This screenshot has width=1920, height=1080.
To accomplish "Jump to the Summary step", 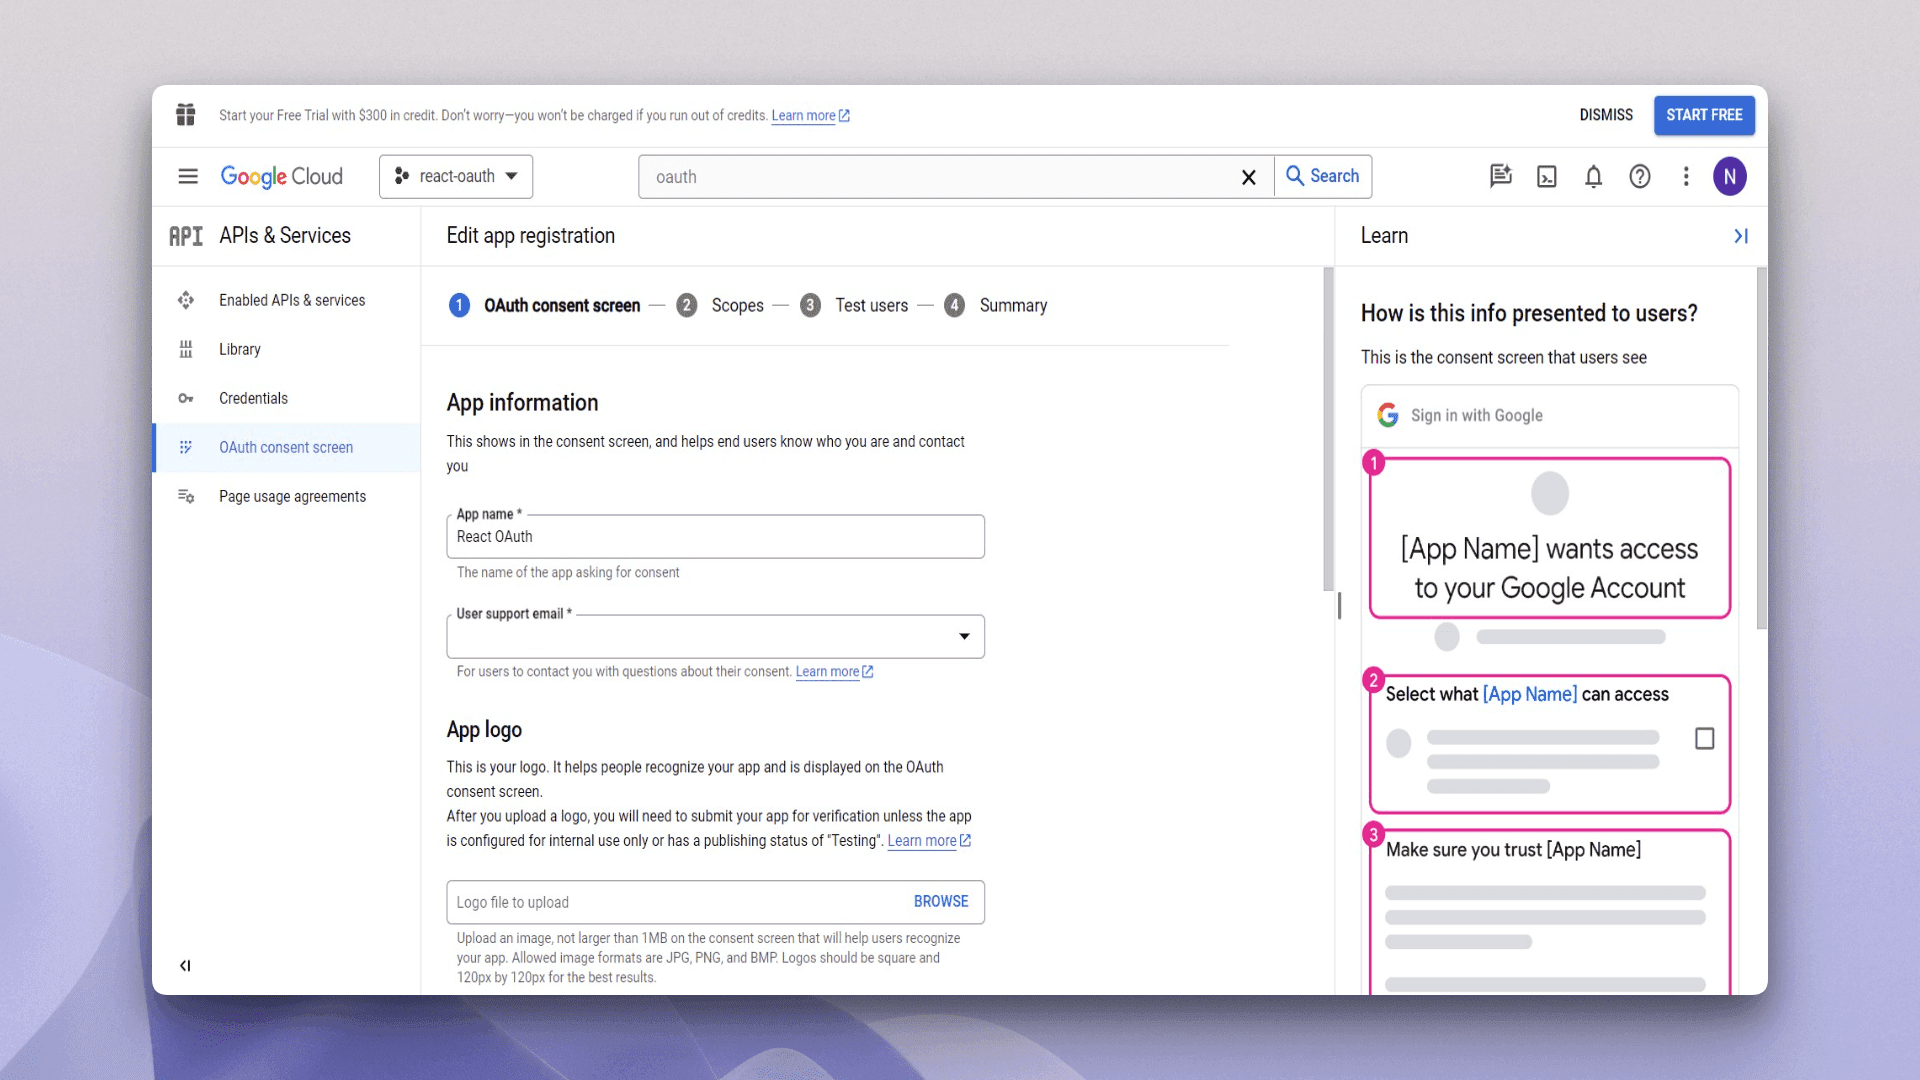I will tap(1014, 305).
